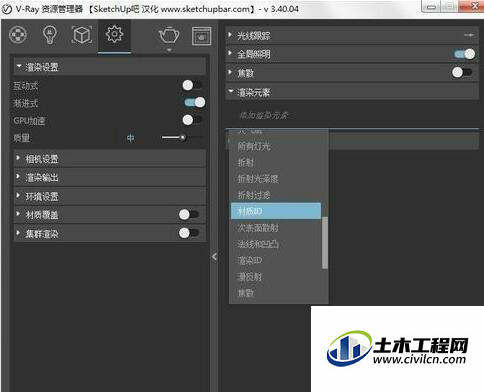Viewport: 484px width, 392px height.
Task: Turn on 焦散 caustics switch
Action: [462, 72]
